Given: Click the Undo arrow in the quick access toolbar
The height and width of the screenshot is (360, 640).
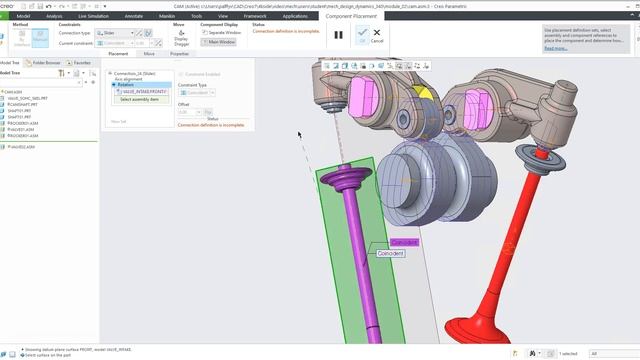Looking at the screenshot, I should (49, 7).
